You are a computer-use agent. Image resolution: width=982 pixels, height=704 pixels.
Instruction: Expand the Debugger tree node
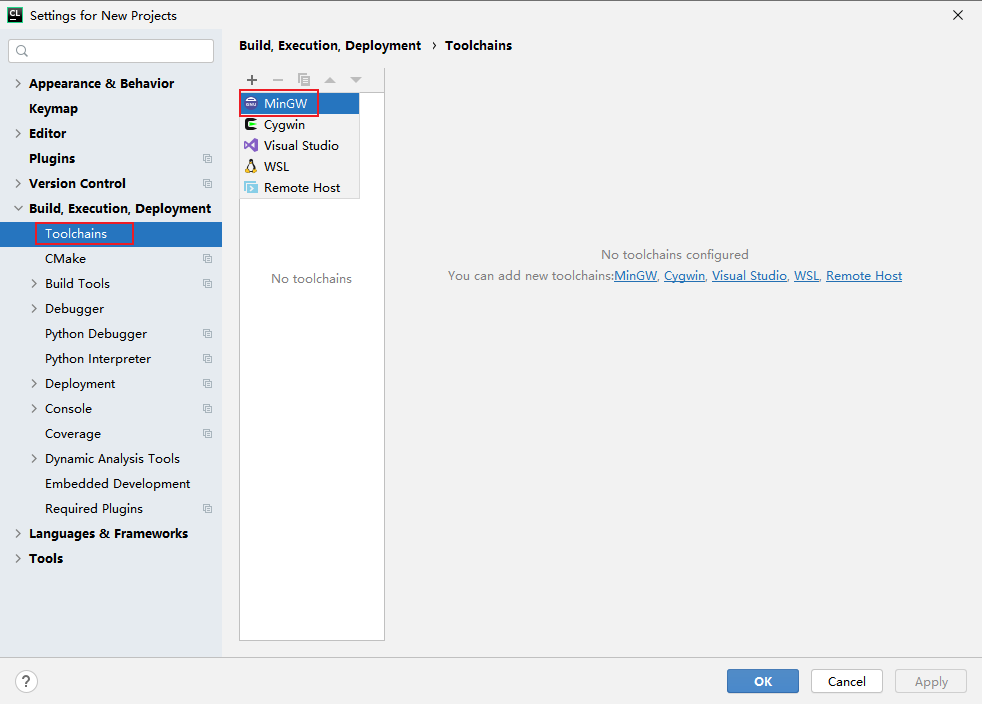[x=34, y=309]
